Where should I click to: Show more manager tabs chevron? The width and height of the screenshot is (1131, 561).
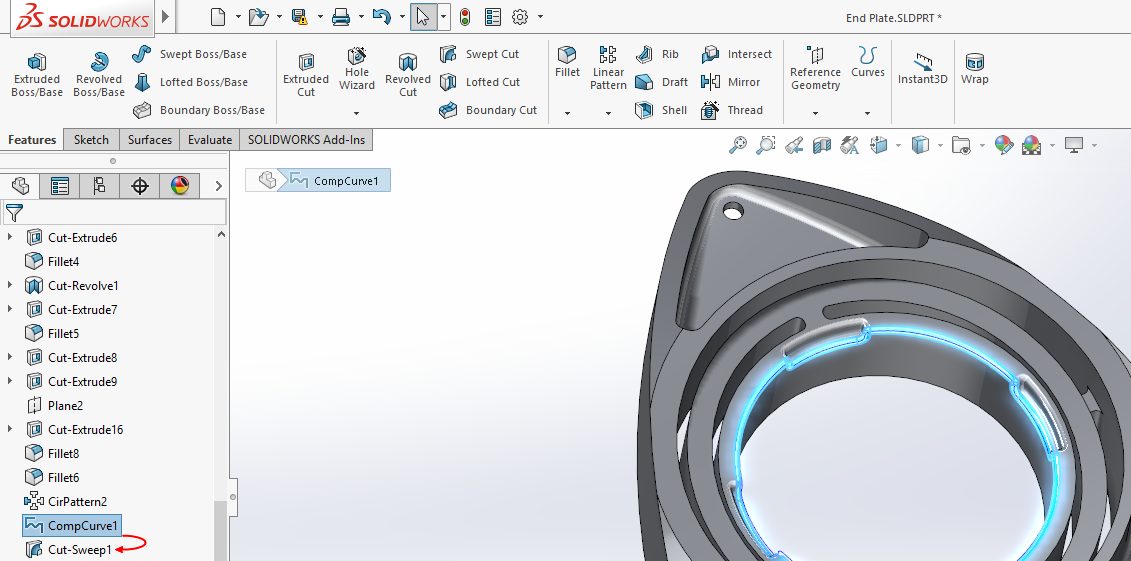point(219,186)
